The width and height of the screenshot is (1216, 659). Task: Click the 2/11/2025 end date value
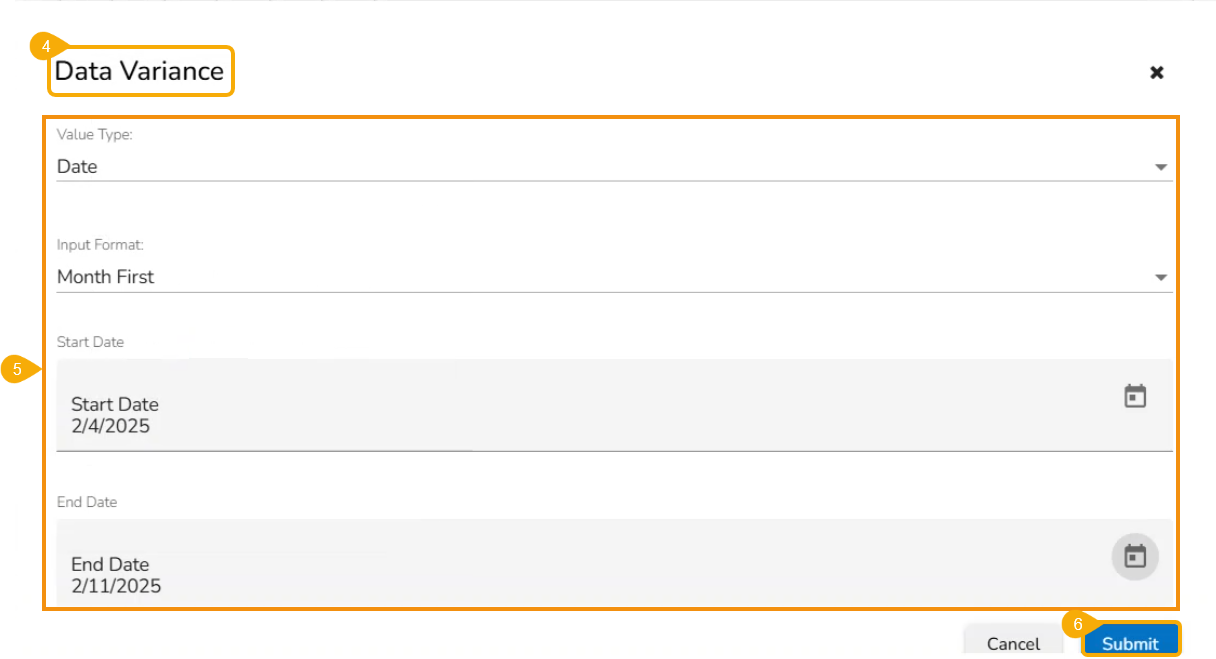116,586
